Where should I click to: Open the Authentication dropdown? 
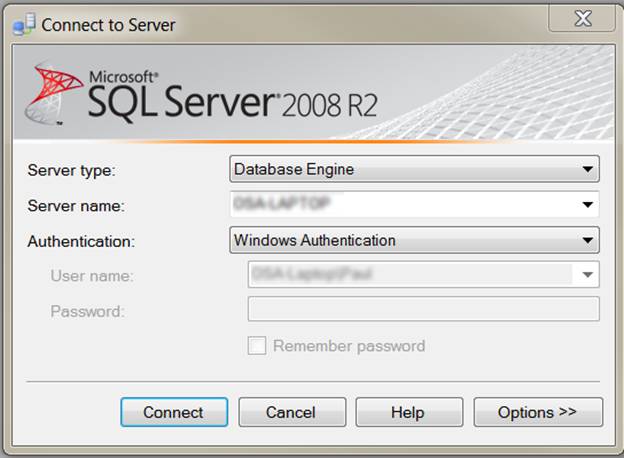tap(414, 240)
